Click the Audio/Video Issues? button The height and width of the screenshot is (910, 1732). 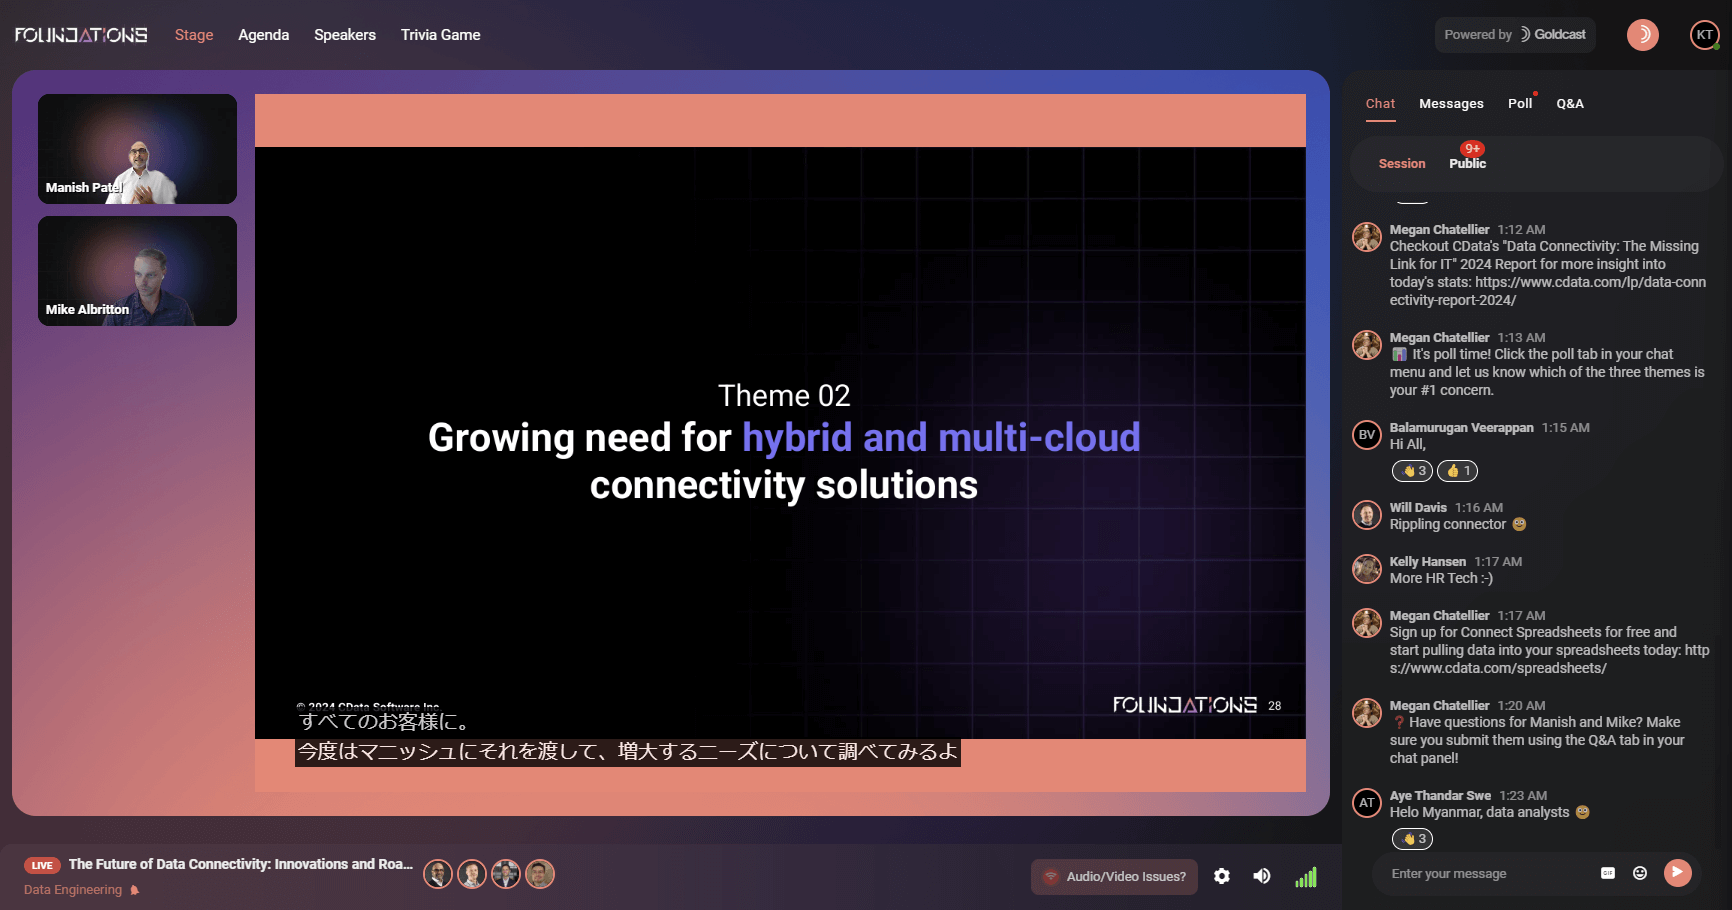click(x=1114, y=877)
